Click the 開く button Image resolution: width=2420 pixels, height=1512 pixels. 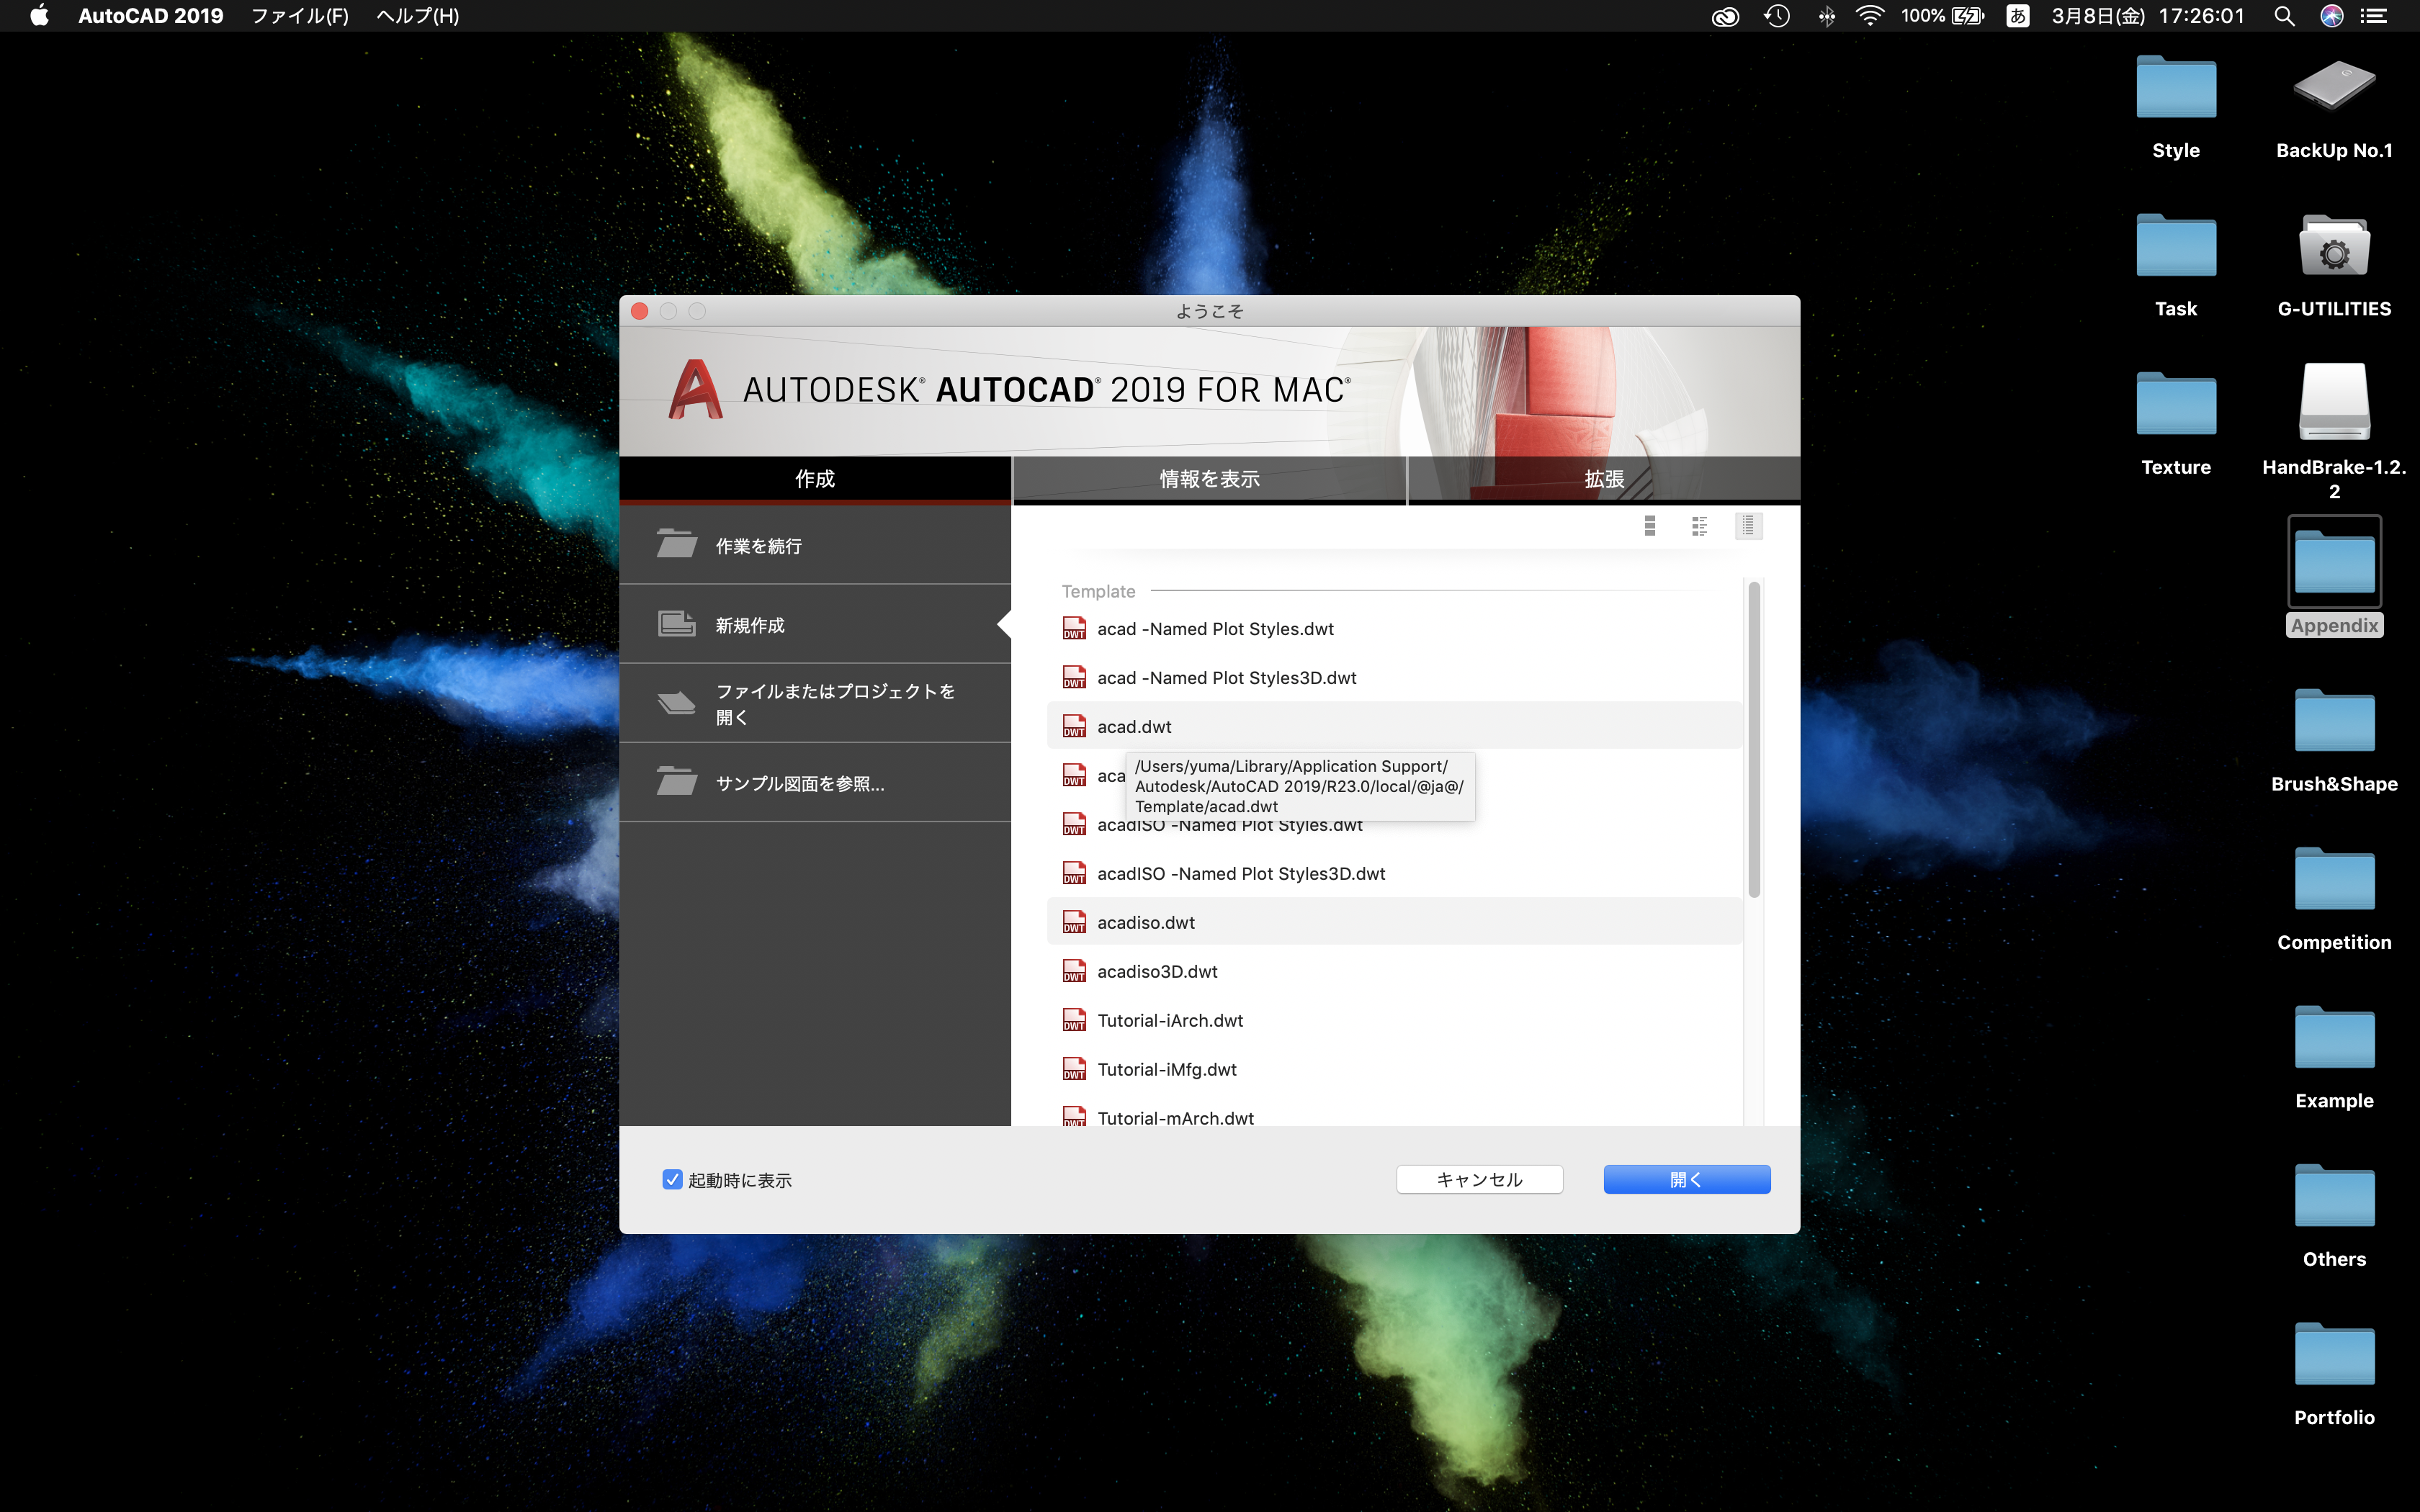[1687, 1180]
